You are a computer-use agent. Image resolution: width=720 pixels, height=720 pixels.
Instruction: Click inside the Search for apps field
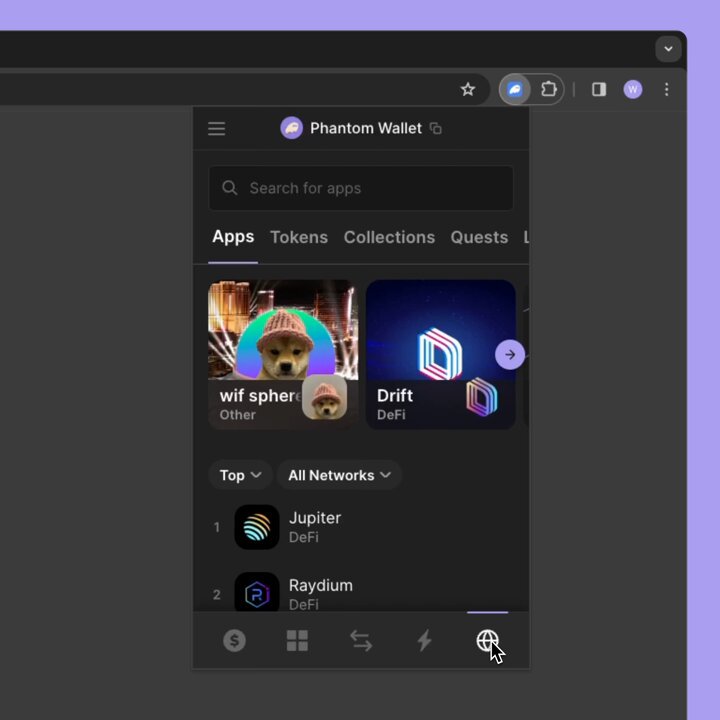(361, 188)
